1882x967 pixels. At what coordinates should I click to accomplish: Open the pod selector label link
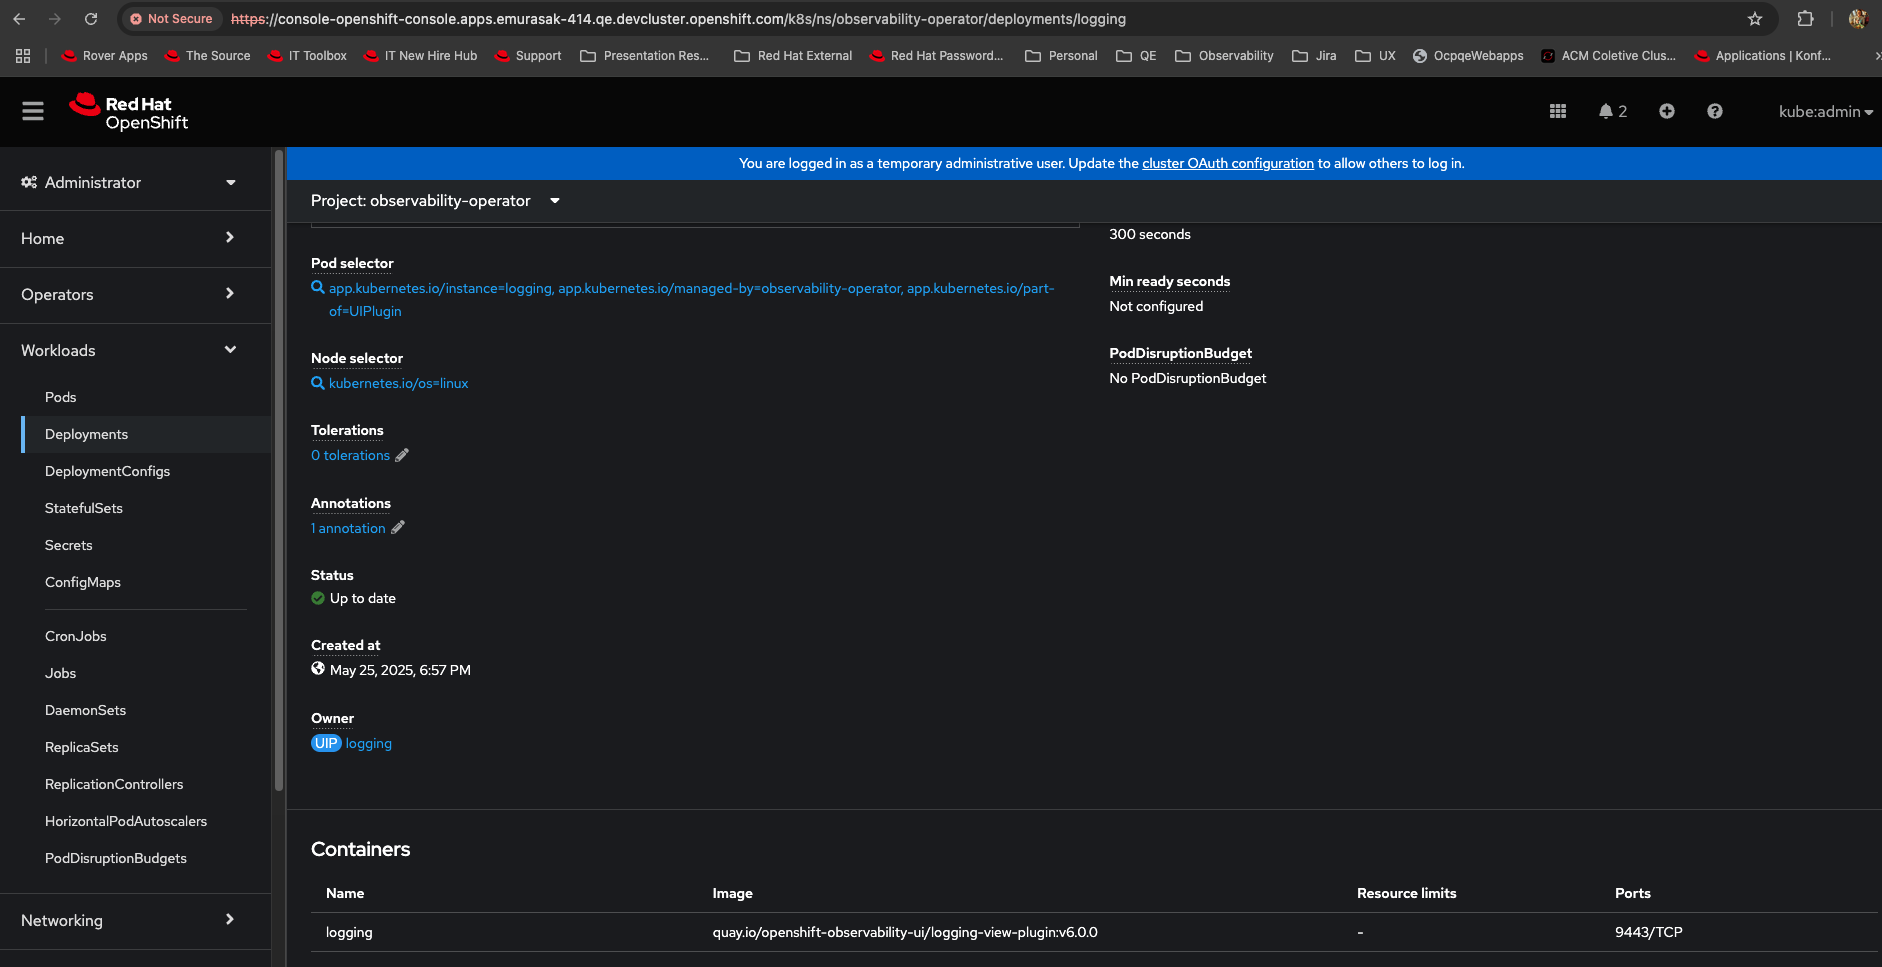pos(691,299)
